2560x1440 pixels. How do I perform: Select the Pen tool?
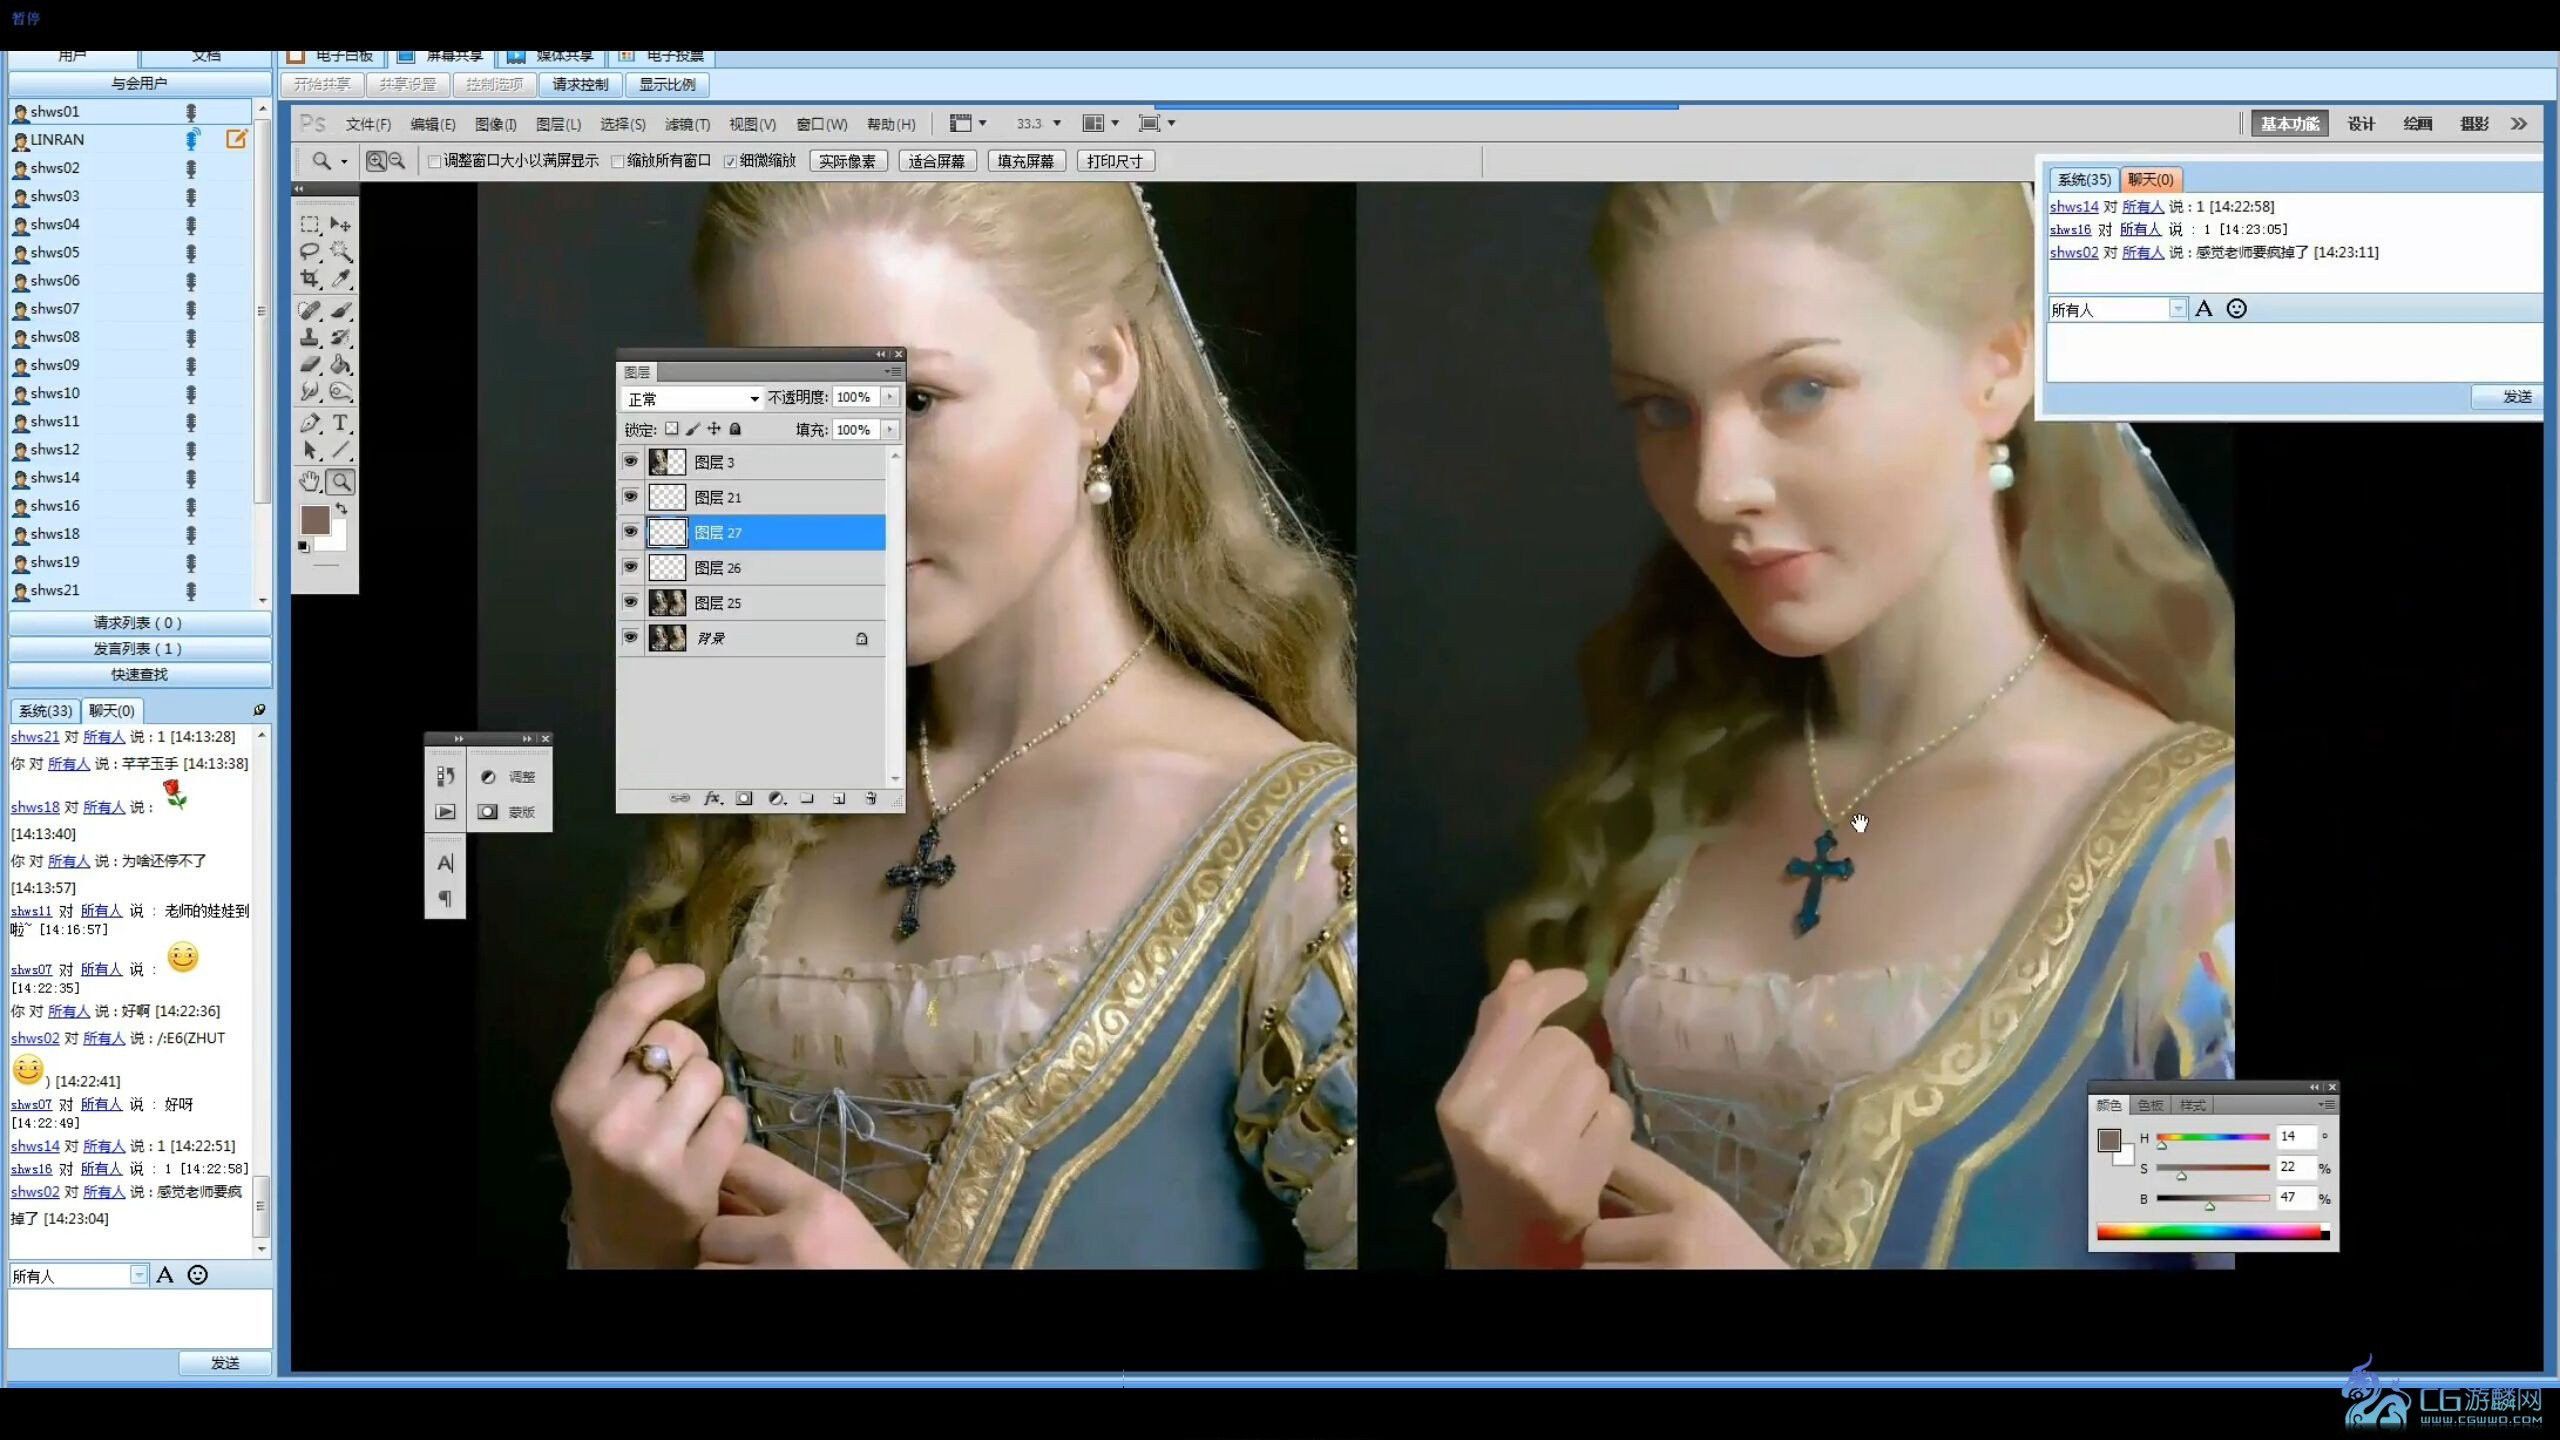tap(310, 423)
